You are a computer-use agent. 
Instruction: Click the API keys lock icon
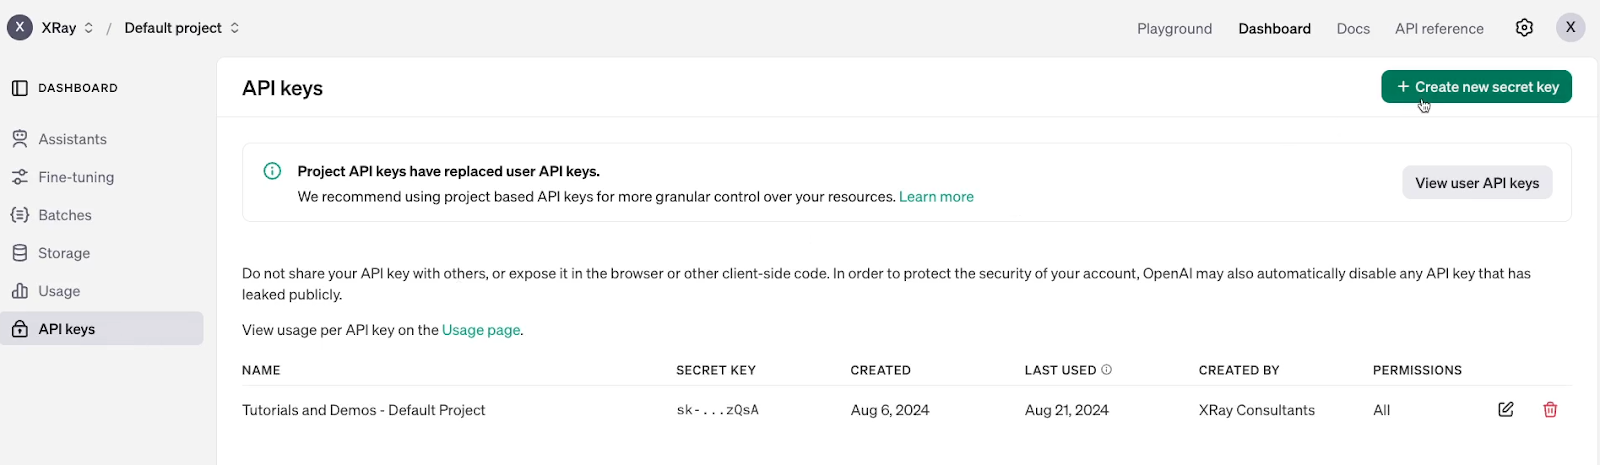tap(20, 329)
